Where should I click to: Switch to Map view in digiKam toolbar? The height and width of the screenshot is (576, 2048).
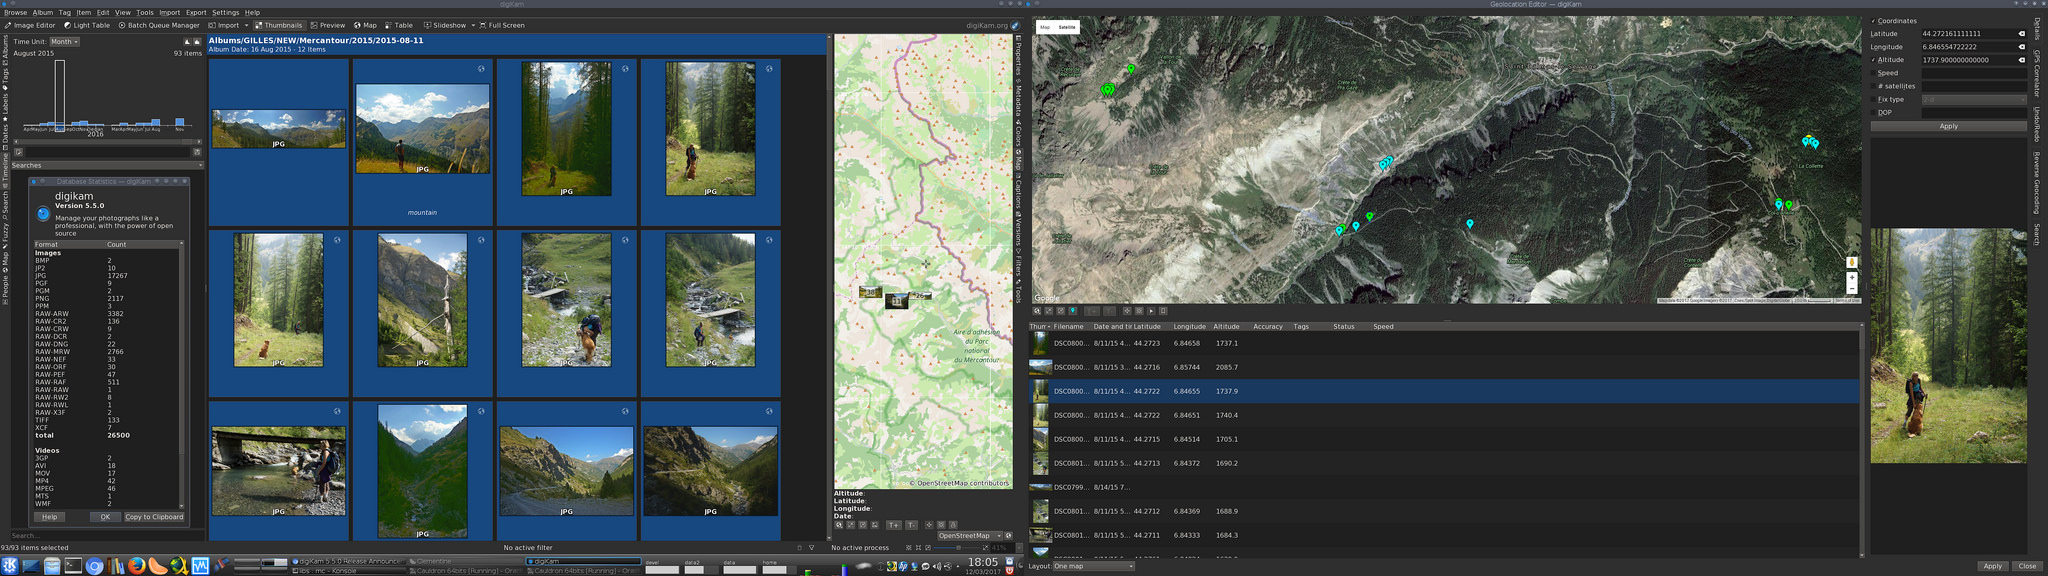click(x=365, y=25)
